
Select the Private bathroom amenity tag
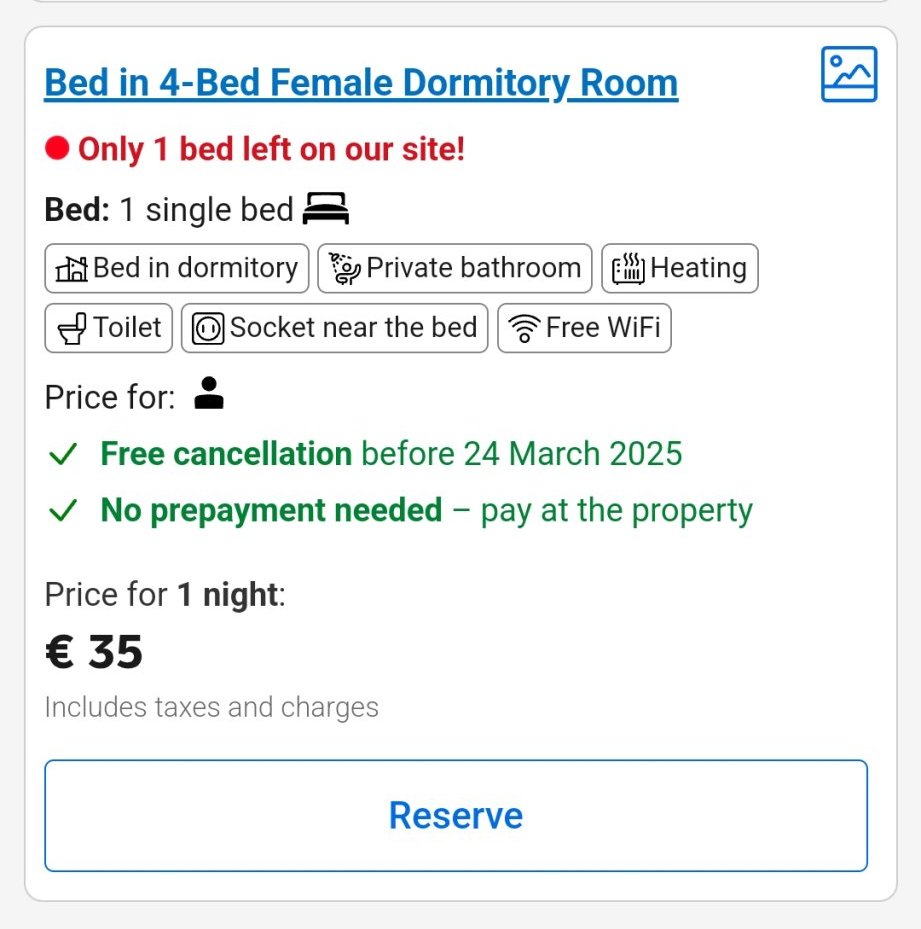tap(455, 269)
